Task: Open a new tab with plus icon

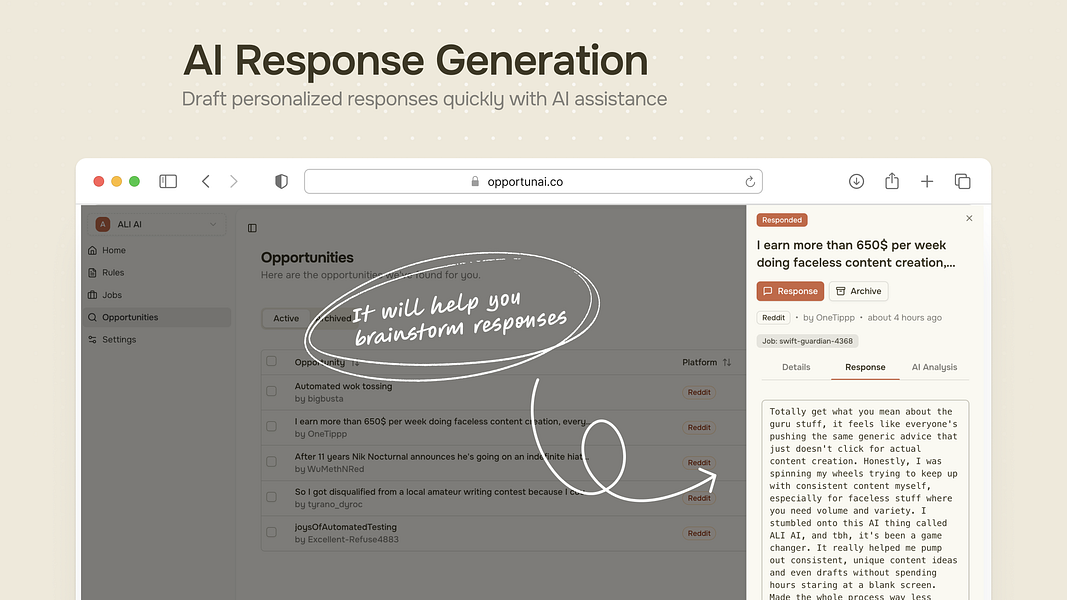Action: pyautogui.click(x=927, y=181)
